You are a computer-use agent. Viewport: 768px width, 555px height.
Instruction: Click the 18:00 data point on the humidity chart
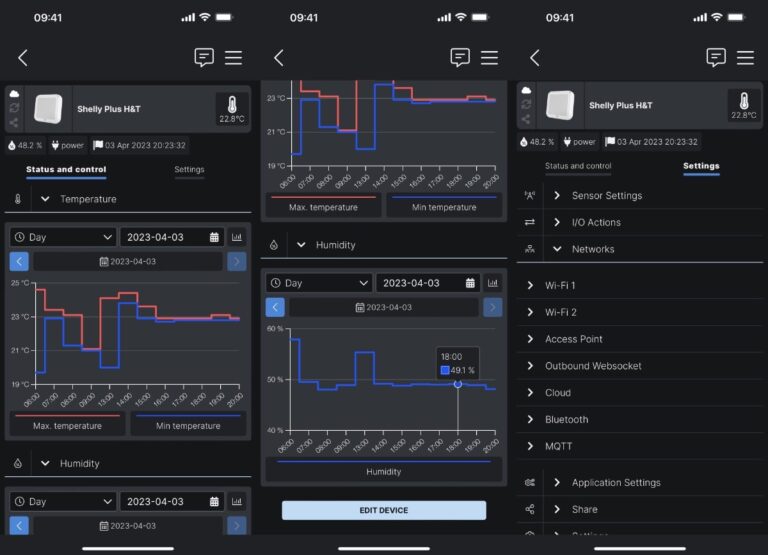click(458, 384)
